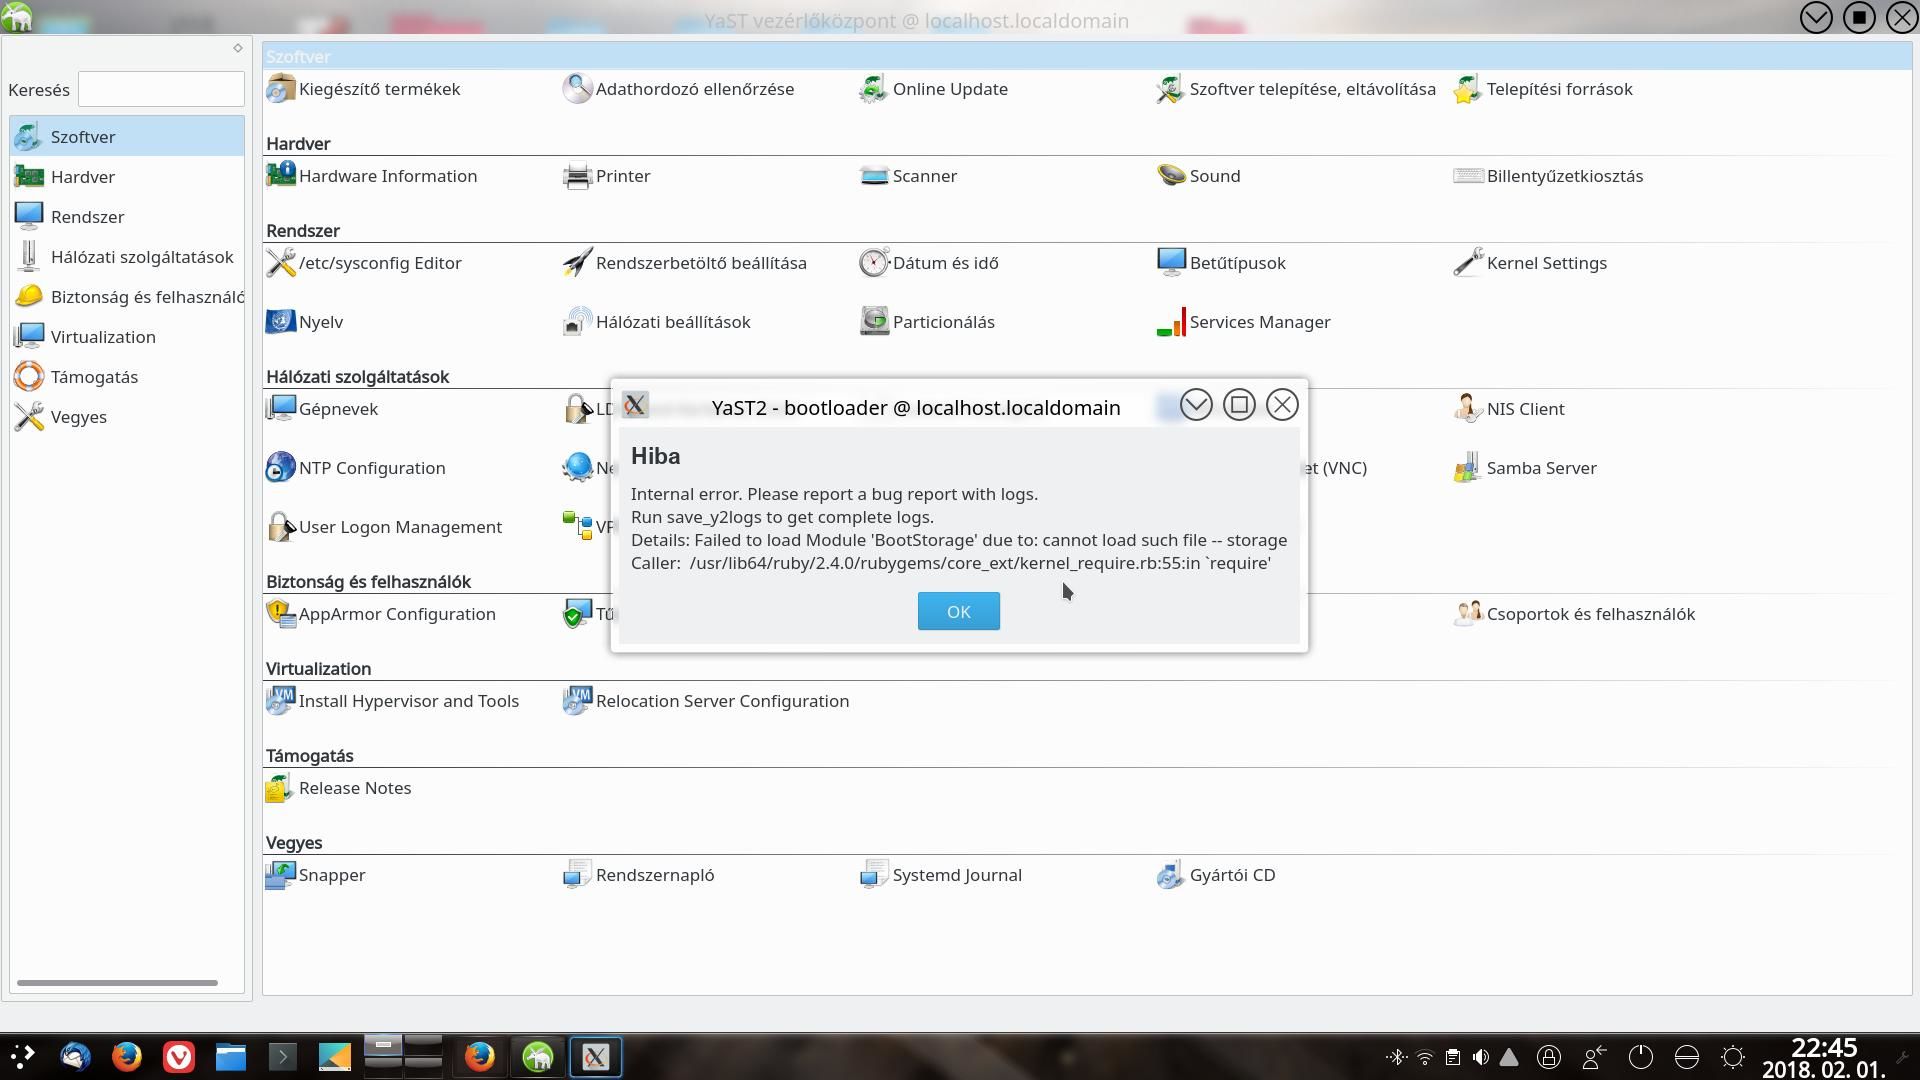Open the Printer setup module

[x=622, y=176]
